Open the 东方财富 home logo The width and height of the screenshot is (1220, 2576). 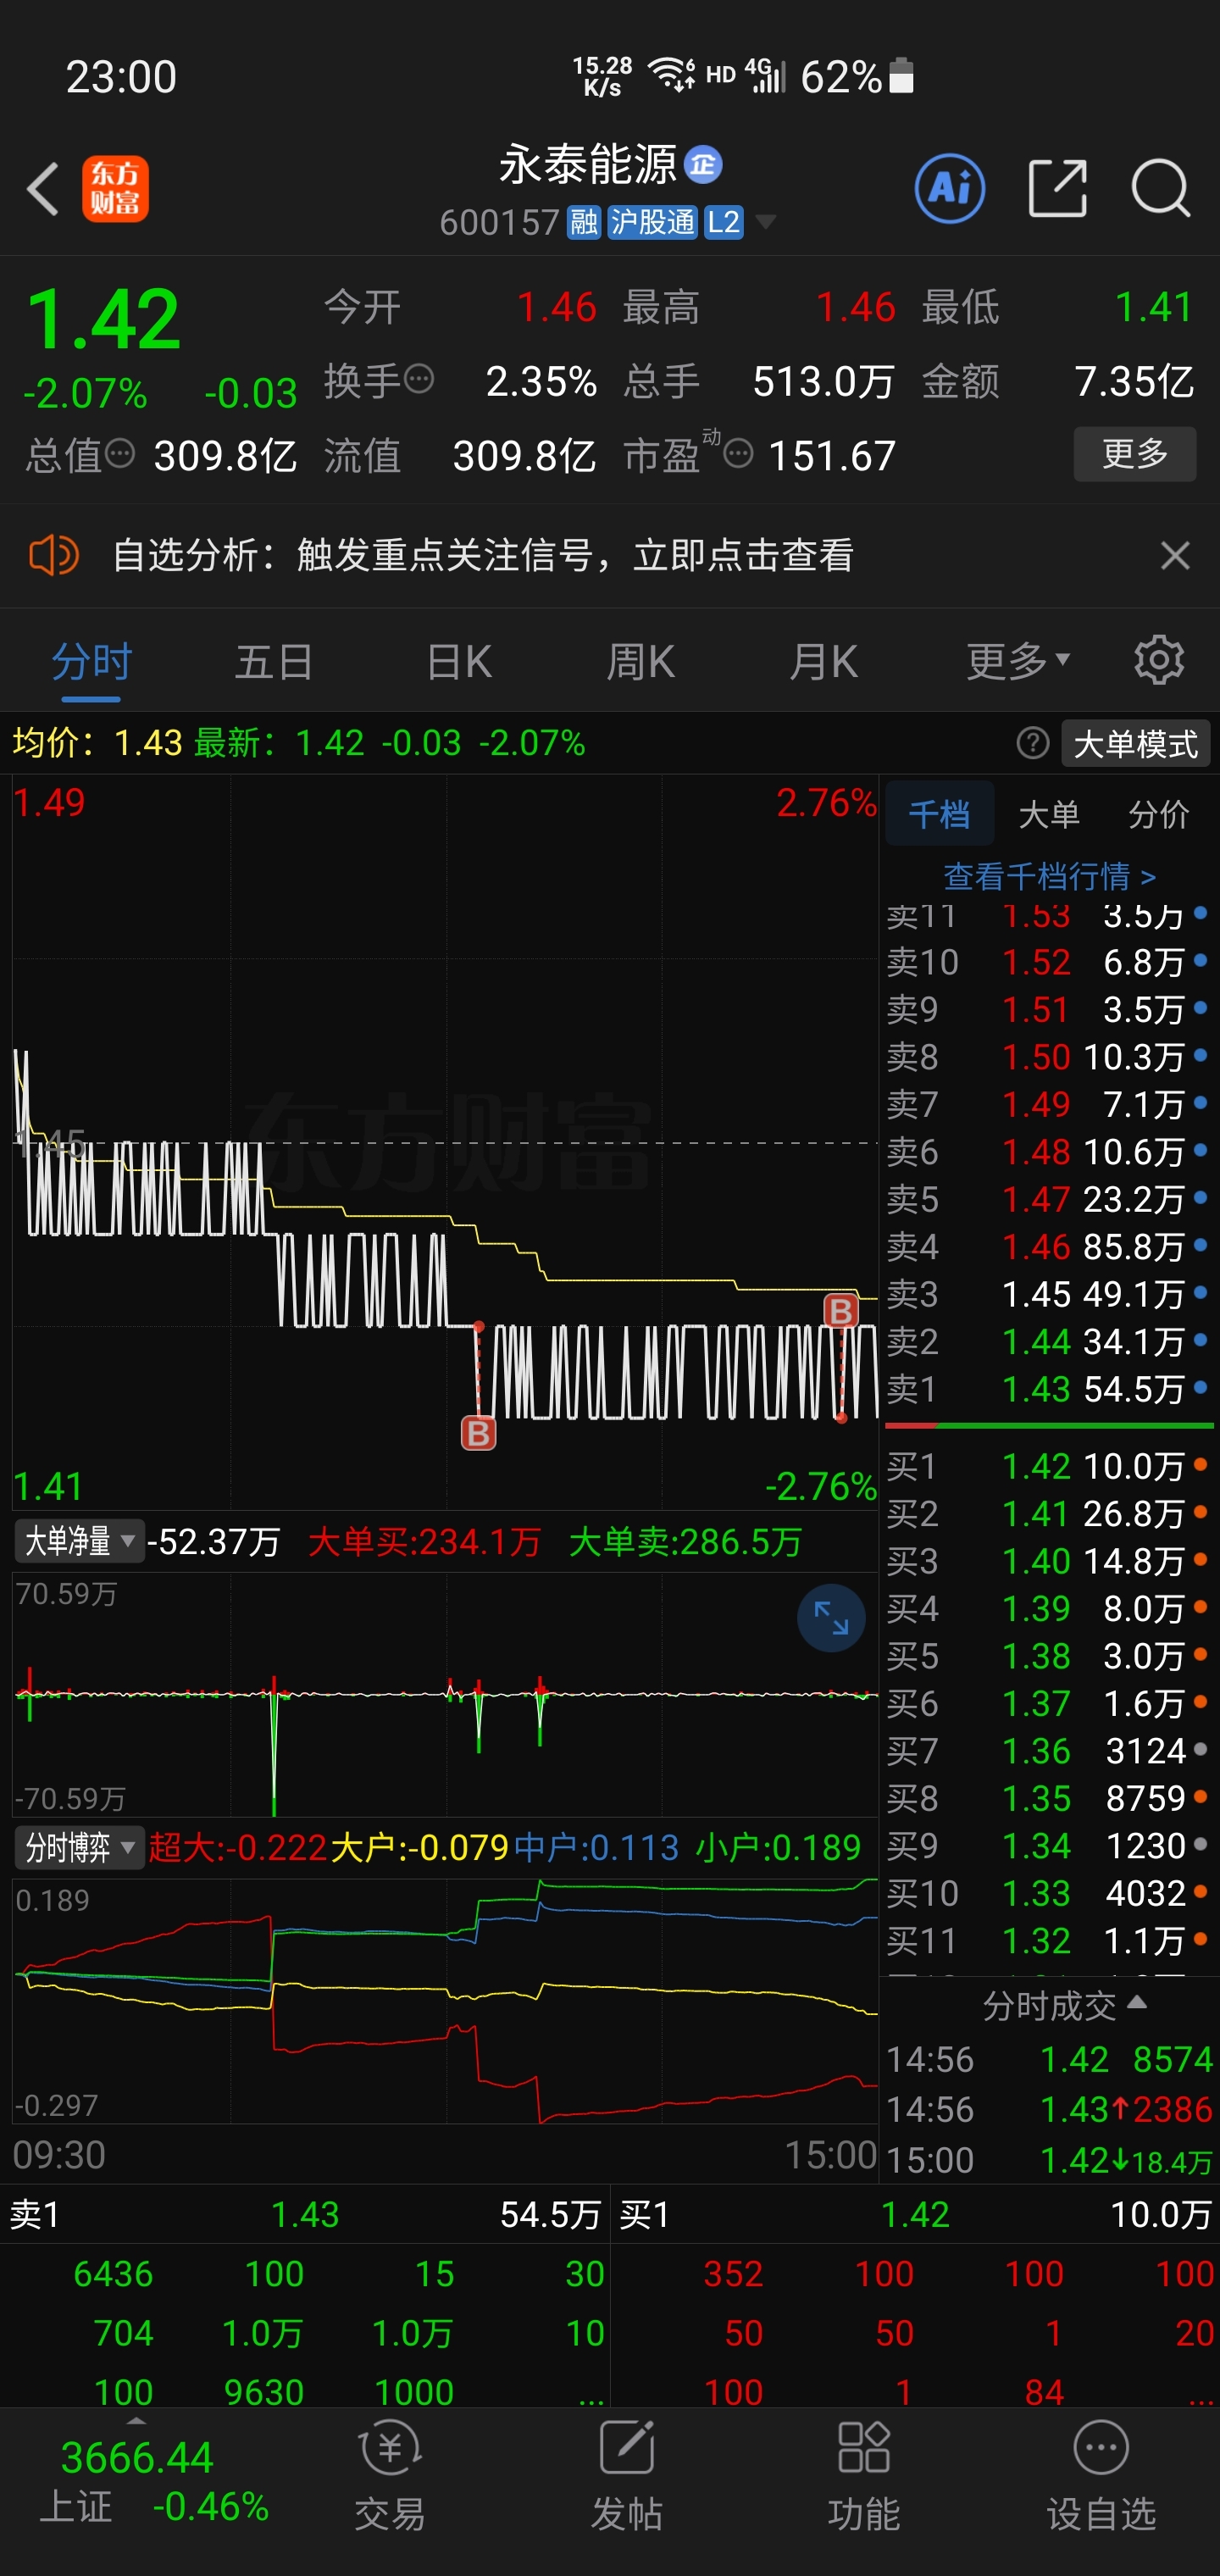pos(115,188)
